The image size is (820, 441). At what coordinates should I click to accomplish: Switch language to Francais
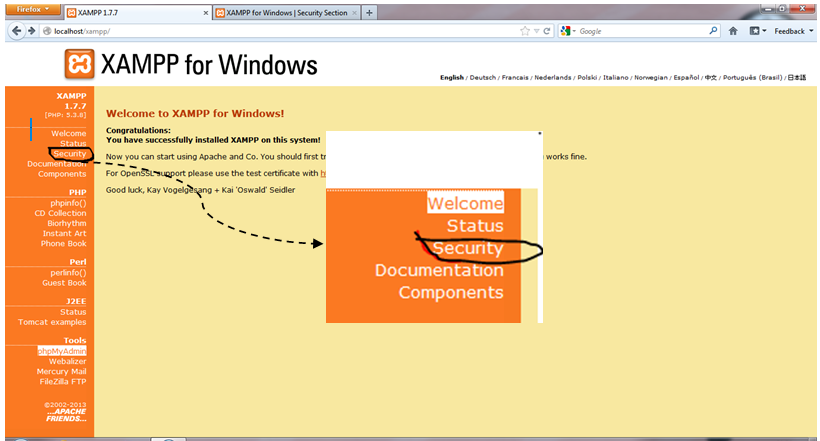[515, 77]
